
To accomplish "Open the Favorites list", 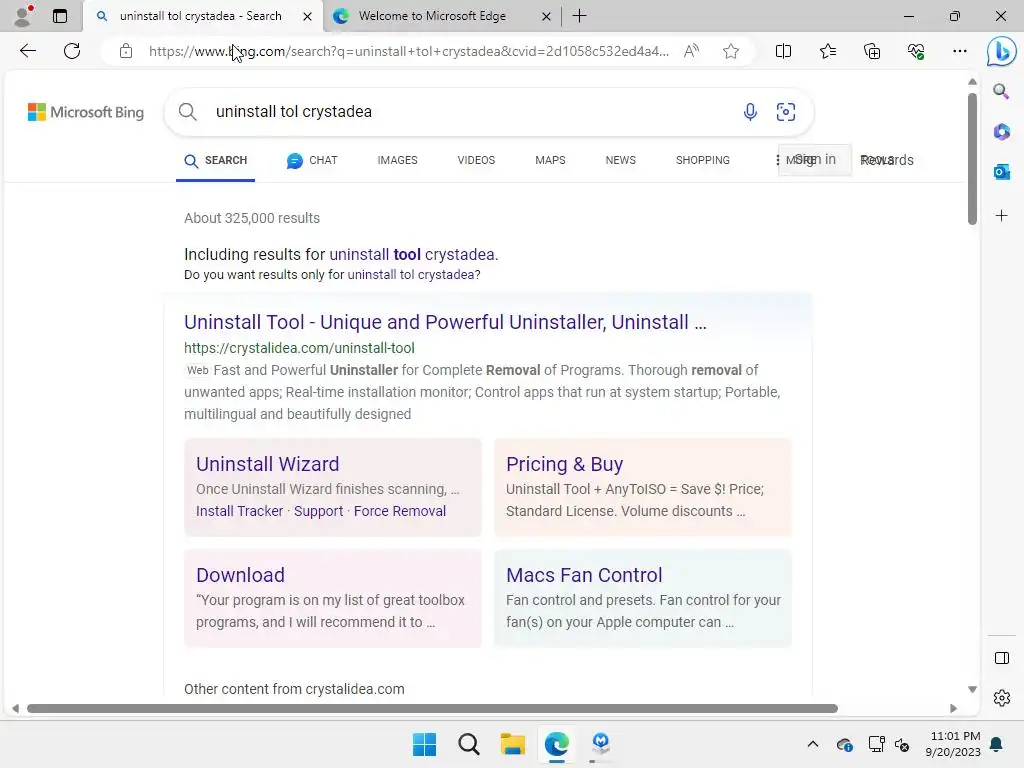I will click(x=827, y=51).
